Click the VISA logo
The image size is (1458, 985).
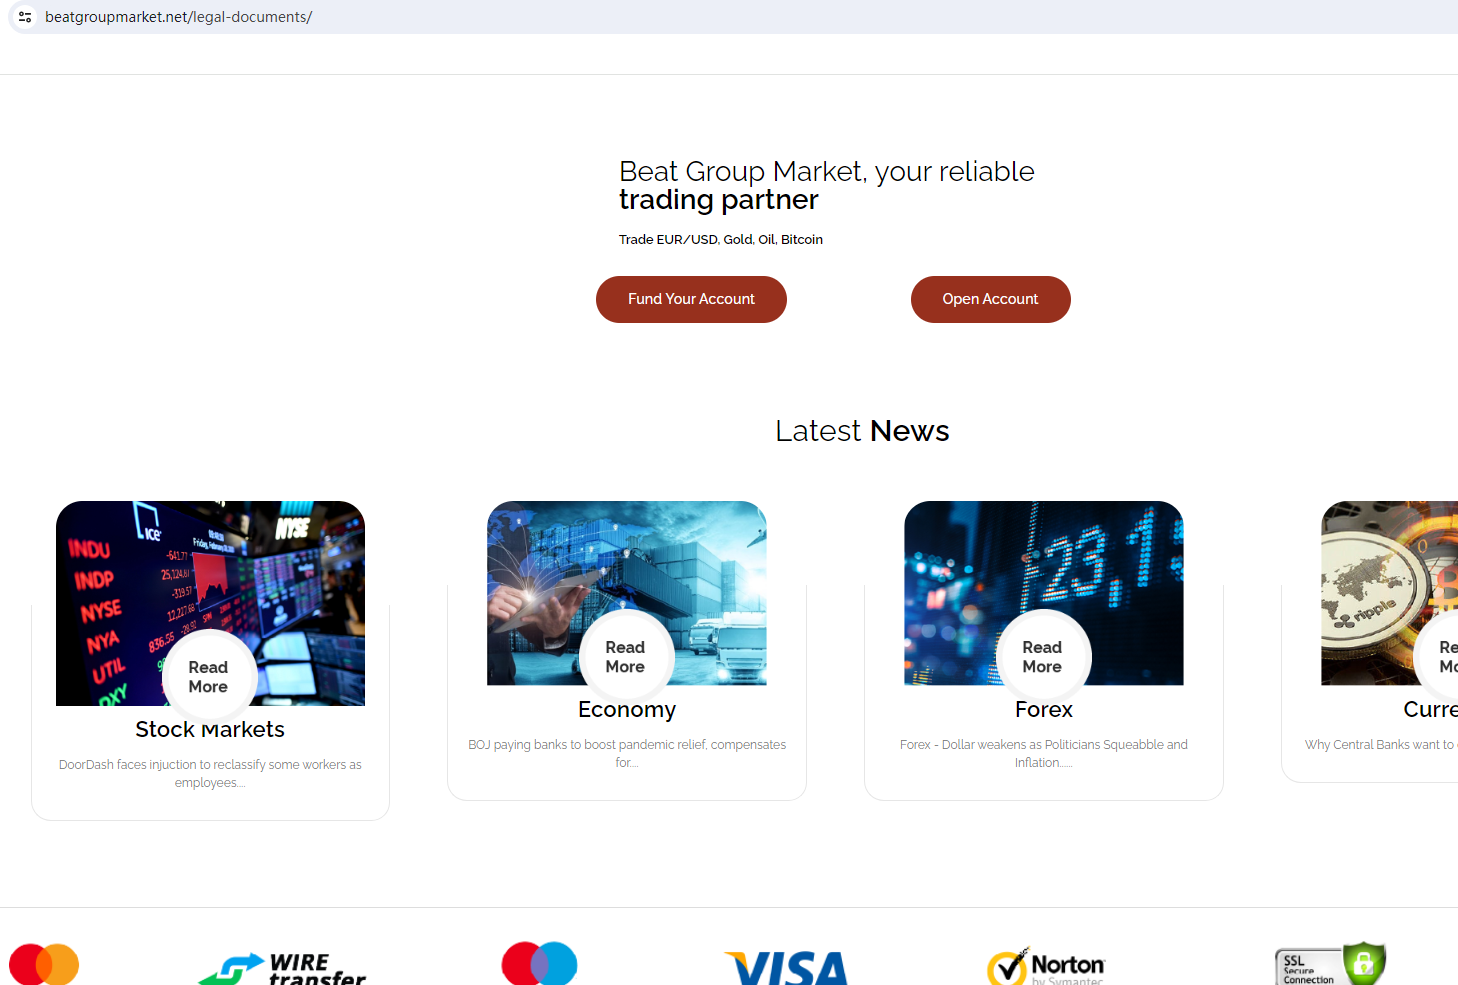point(786,967)
